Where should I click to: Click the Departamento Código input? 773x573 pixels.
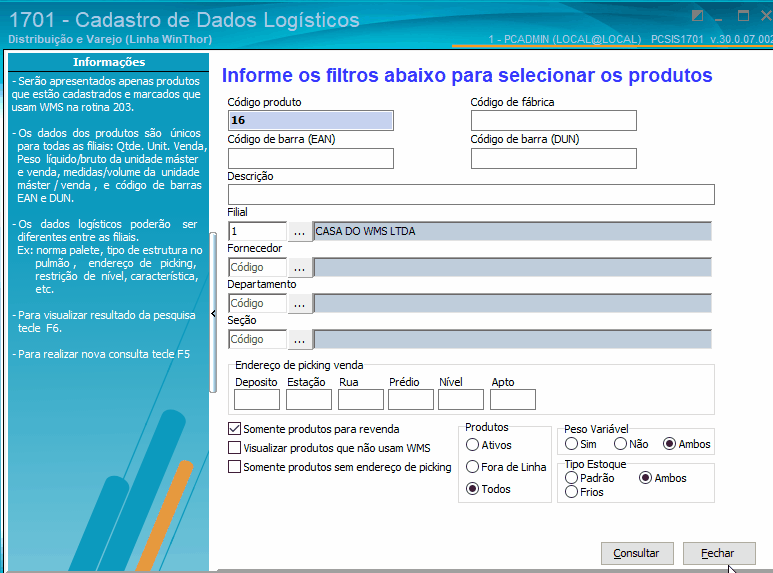(257, 303)
